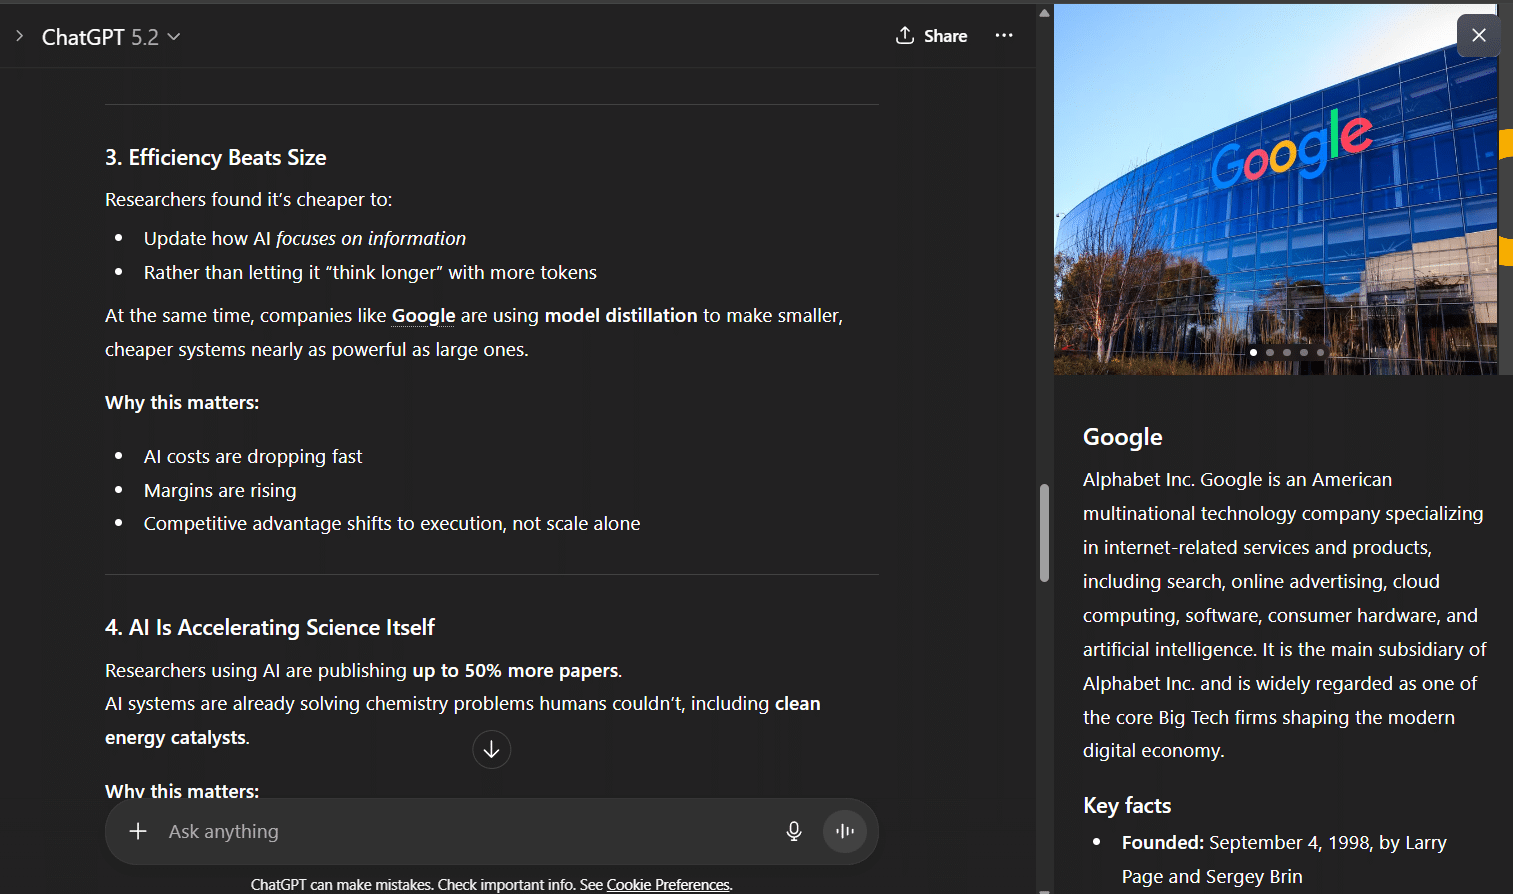Focus the Ask anything message field
The height and width of the screenshot is (894, 1513).
[460, 831]
